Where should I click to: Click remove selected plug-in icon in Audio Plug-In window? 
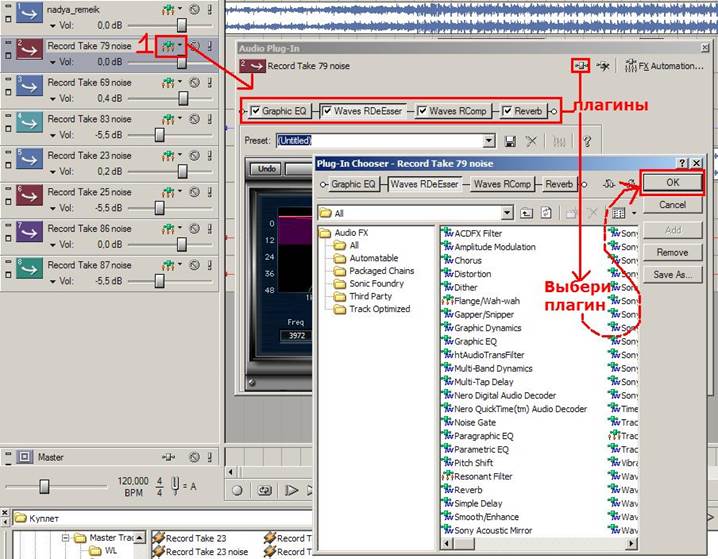(604, 66)
